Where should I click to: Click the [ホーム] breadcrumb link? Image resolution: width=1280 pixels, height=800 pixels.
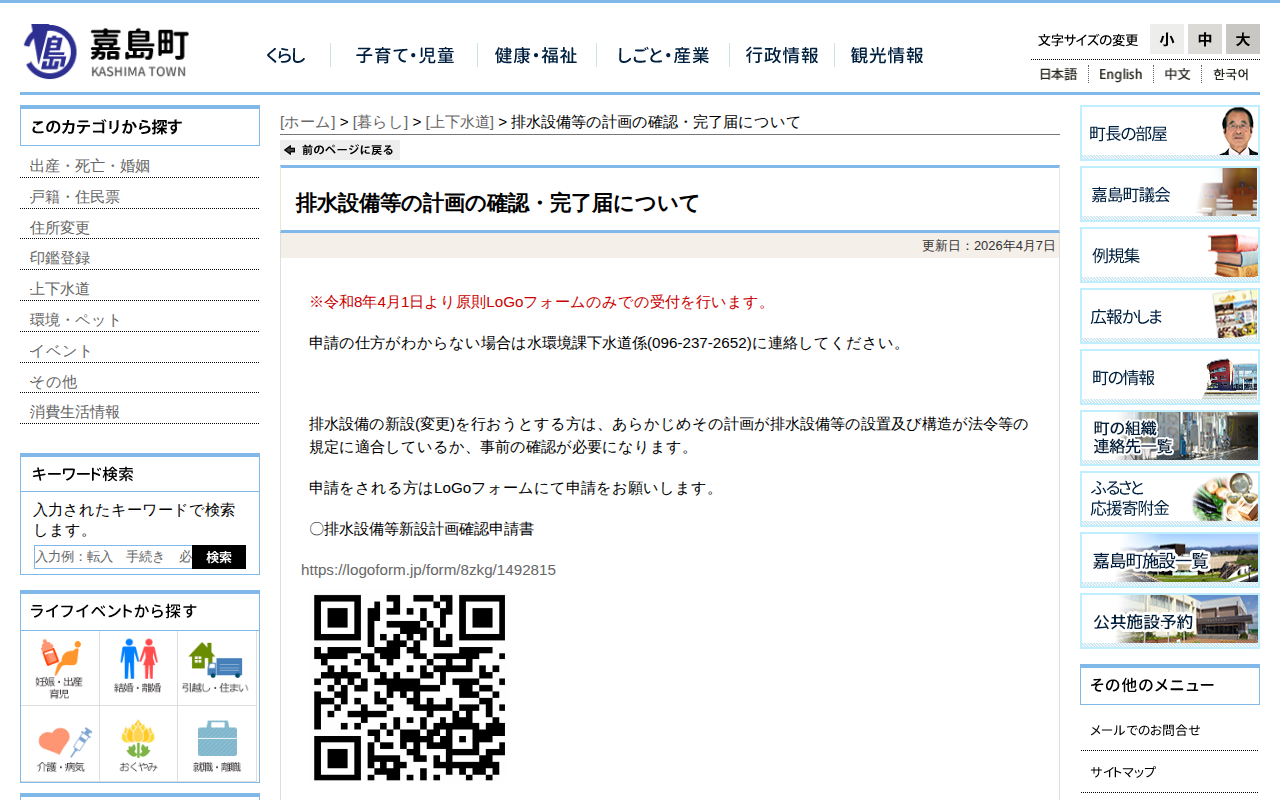(x=308, y=122)
